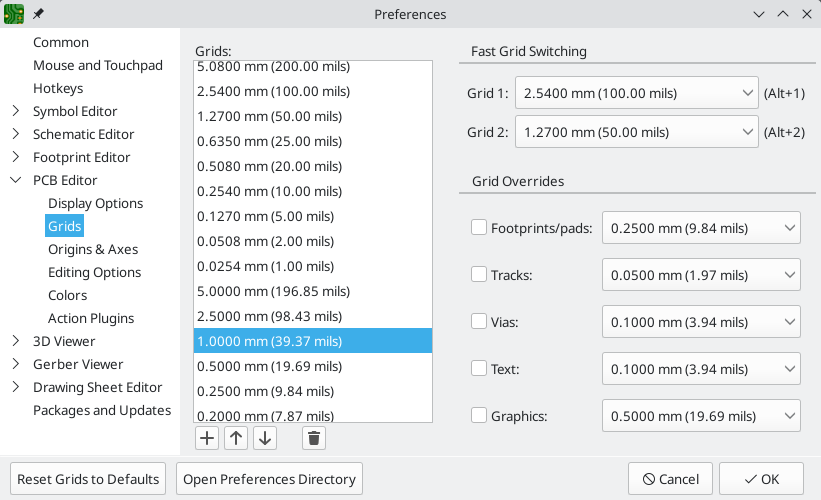Open the Hotkeys preferences page

[x=58, y=88]
